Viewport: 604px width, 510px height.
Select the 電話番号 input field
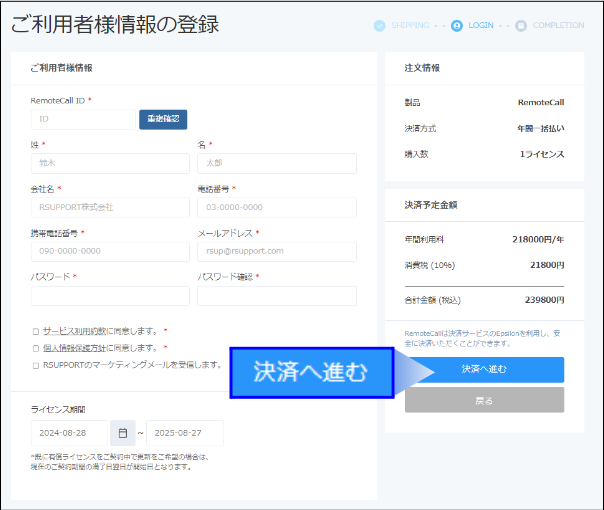(276, 207)
